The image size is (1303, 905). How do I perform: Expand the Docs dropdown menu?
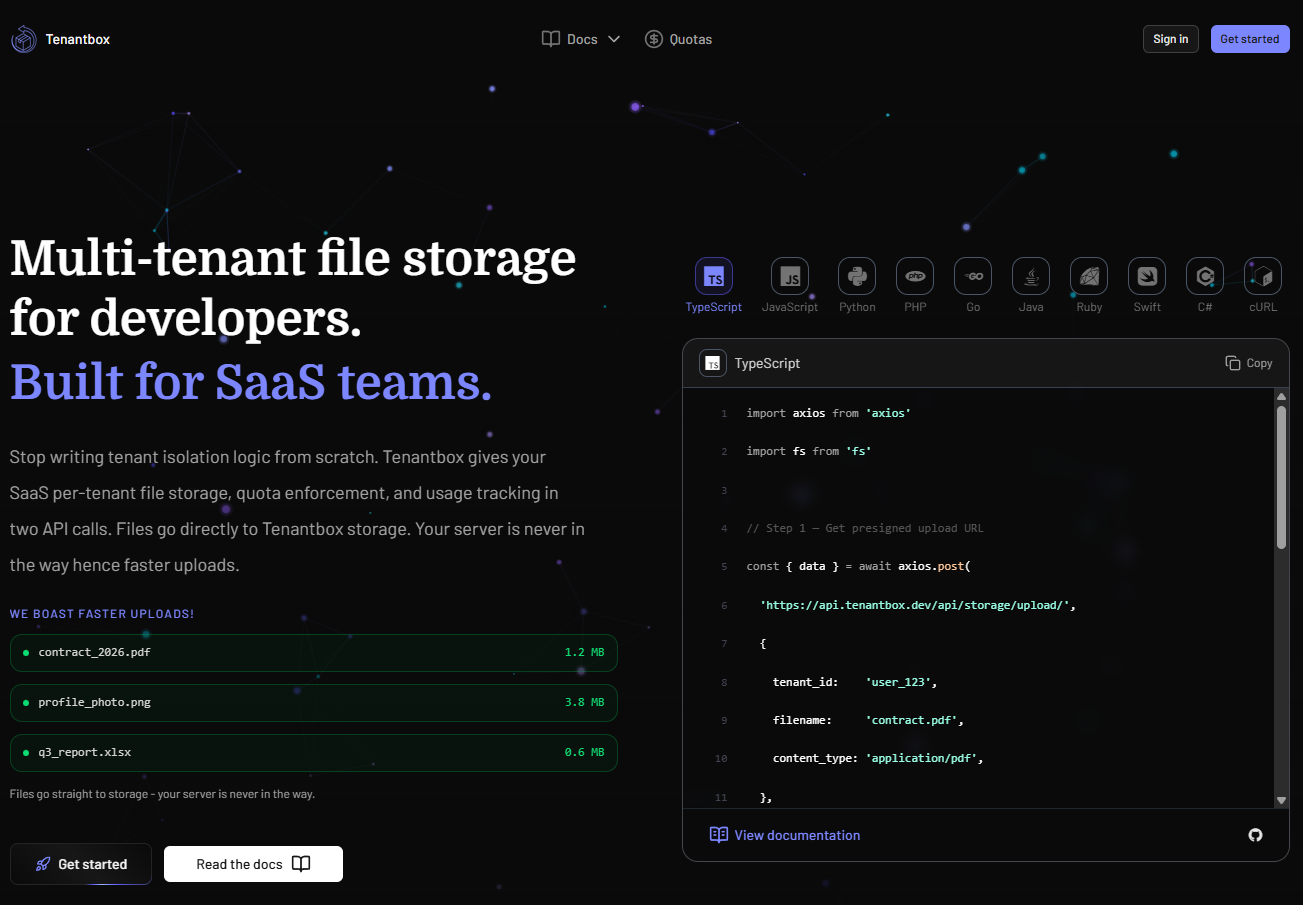pos(614,39)
